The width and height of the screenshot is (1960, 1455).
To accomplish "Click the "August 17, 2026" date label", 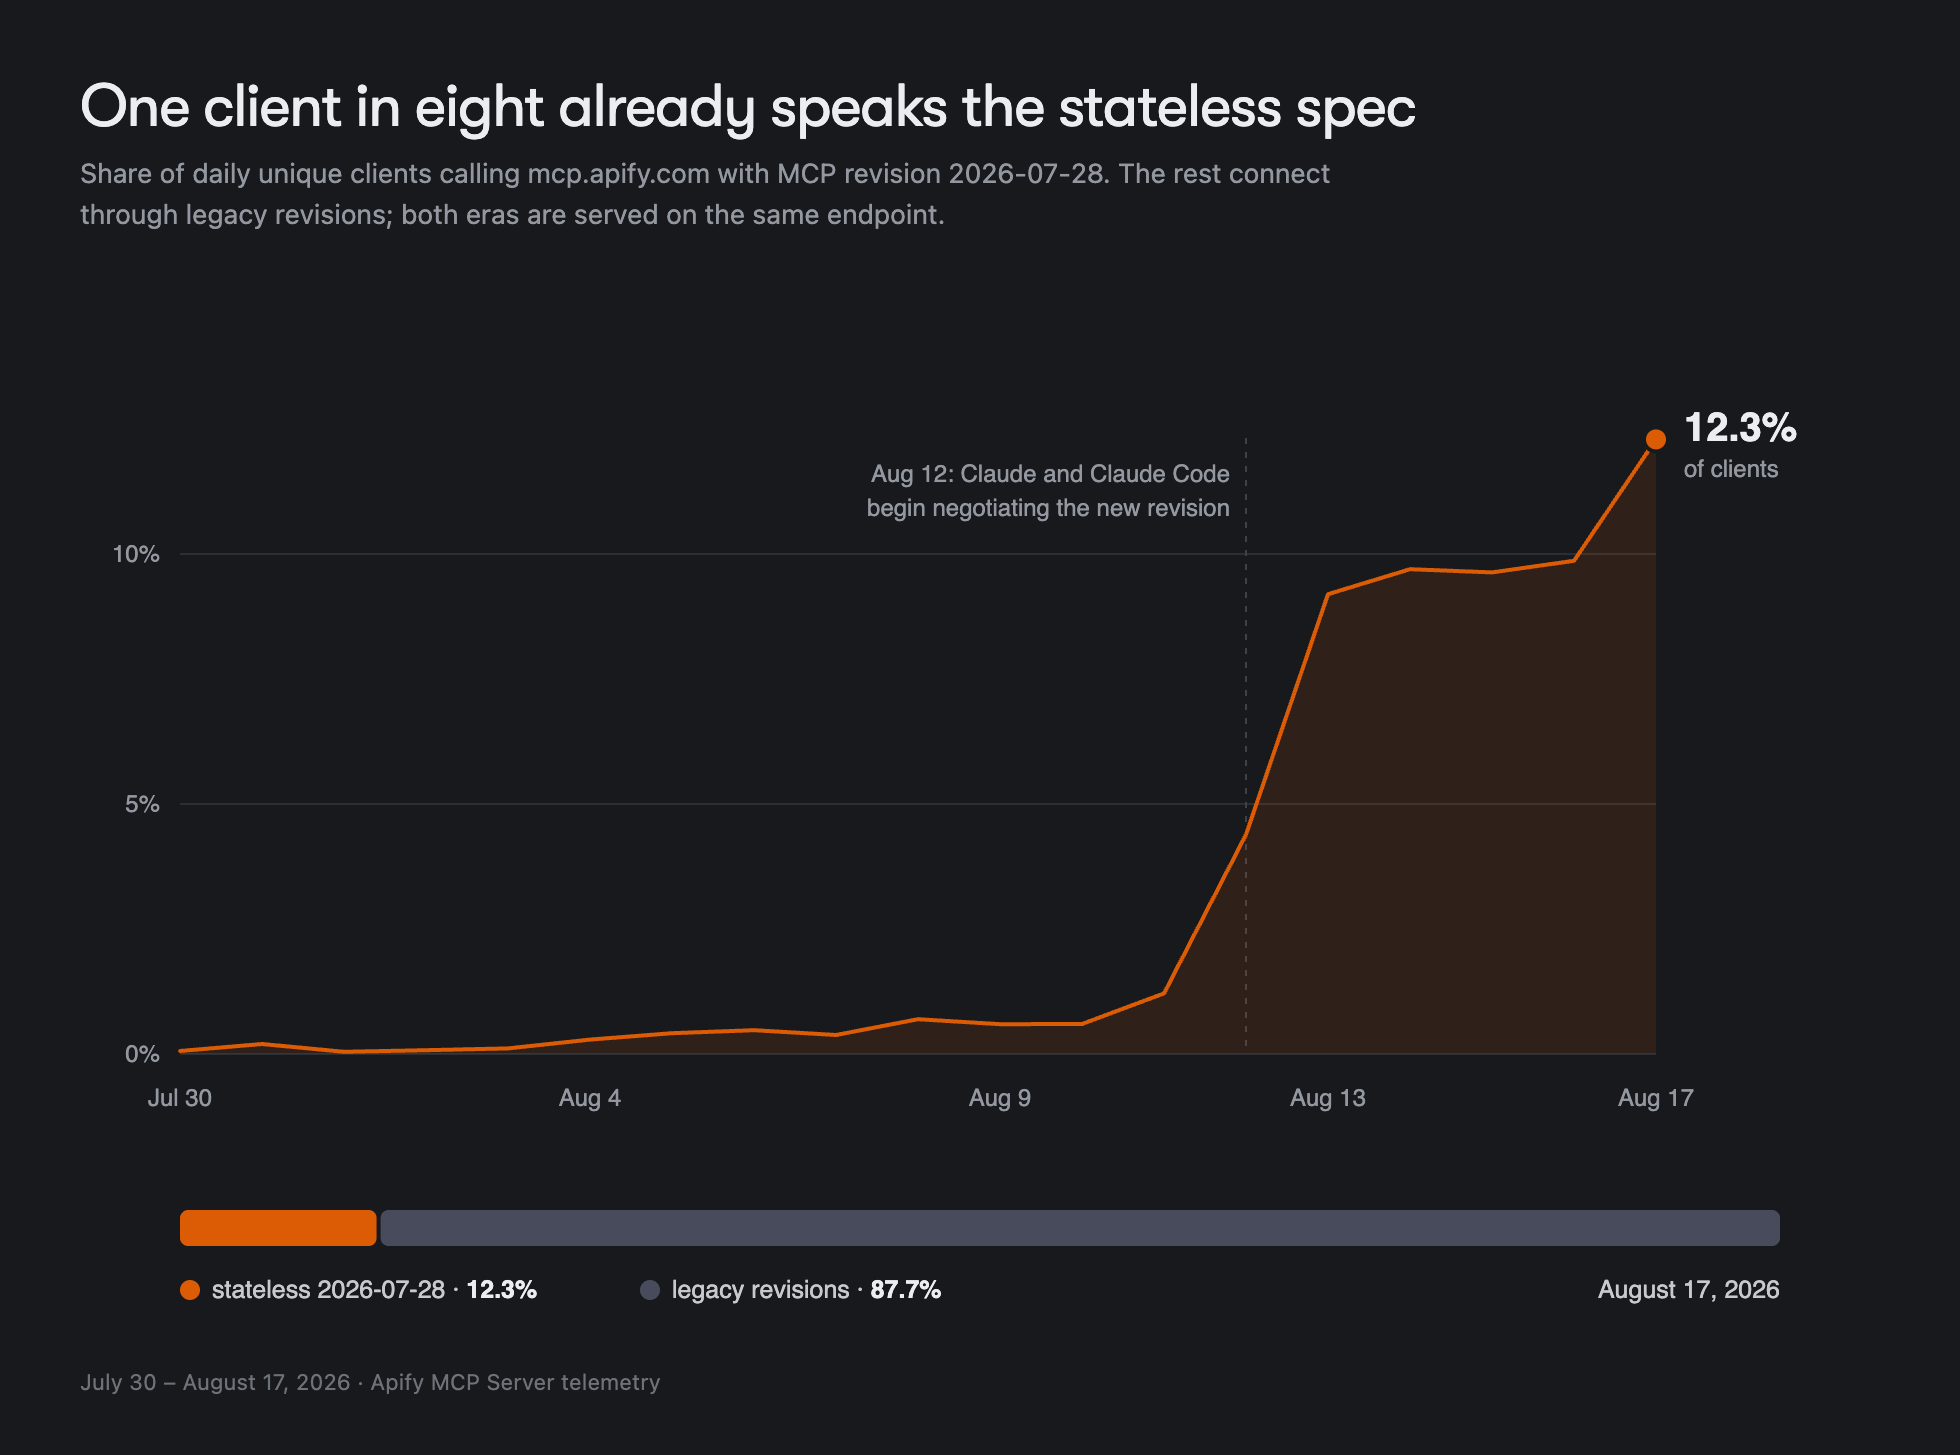I will [x=1688, y=1290].
